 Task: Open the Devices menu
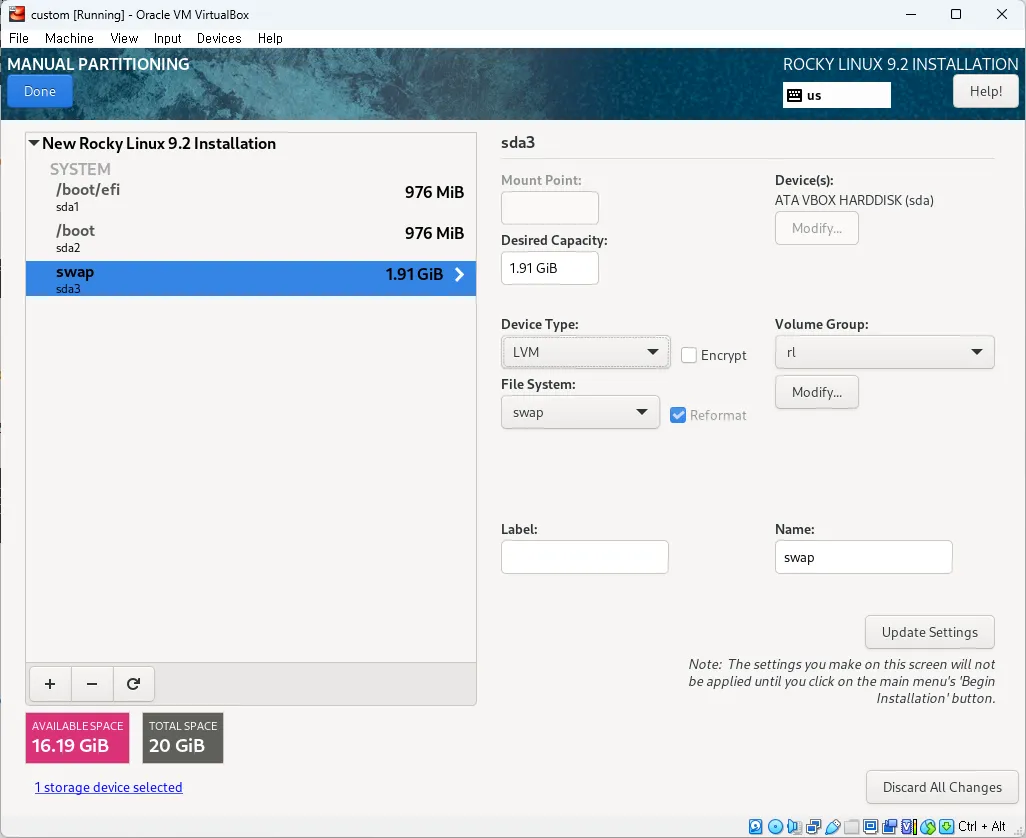[219, 38]
